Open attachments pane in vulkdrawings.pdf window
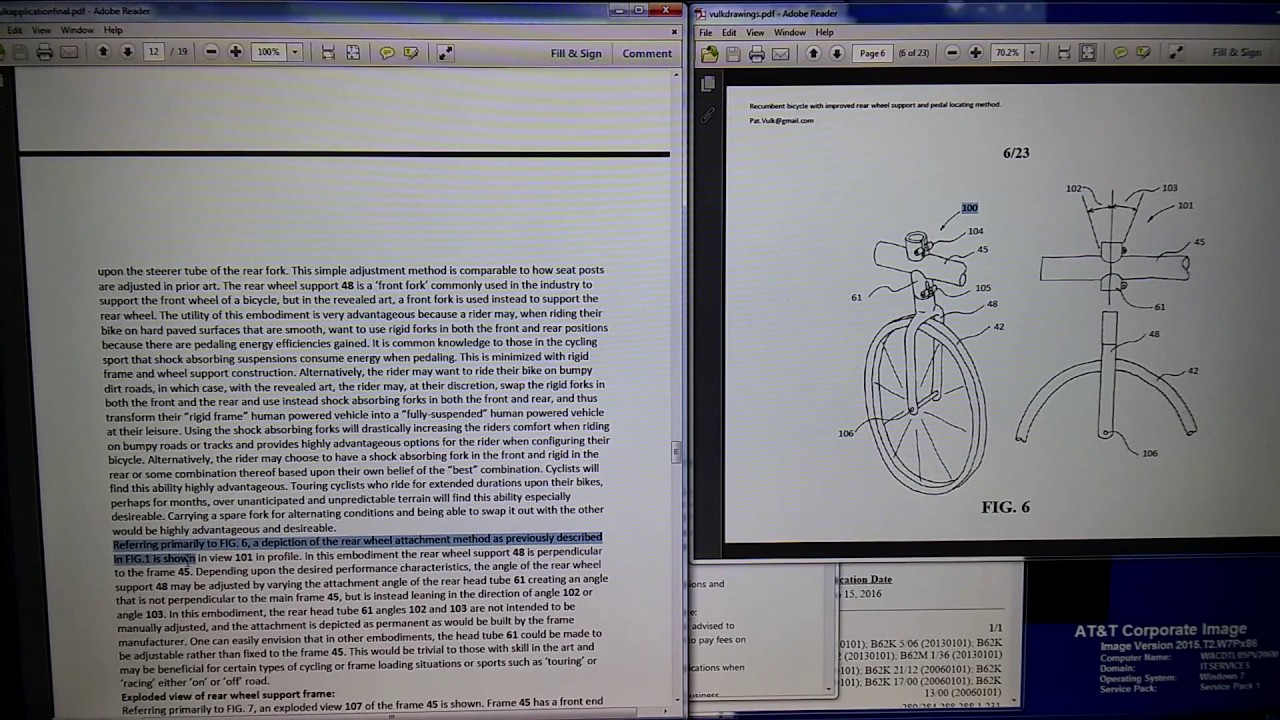The height and width of the screenshot is (720, 1280). (x=708, y=116)
